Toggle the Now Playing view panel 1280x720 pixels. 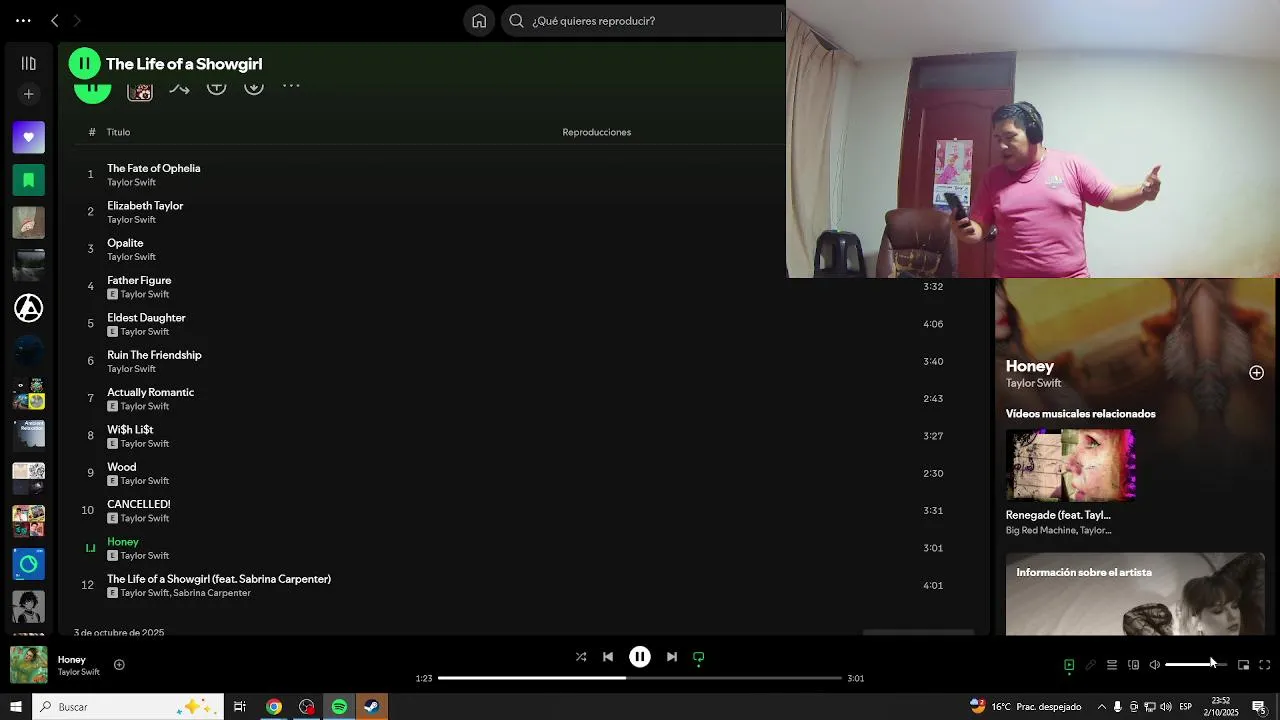coord(1069,665)
